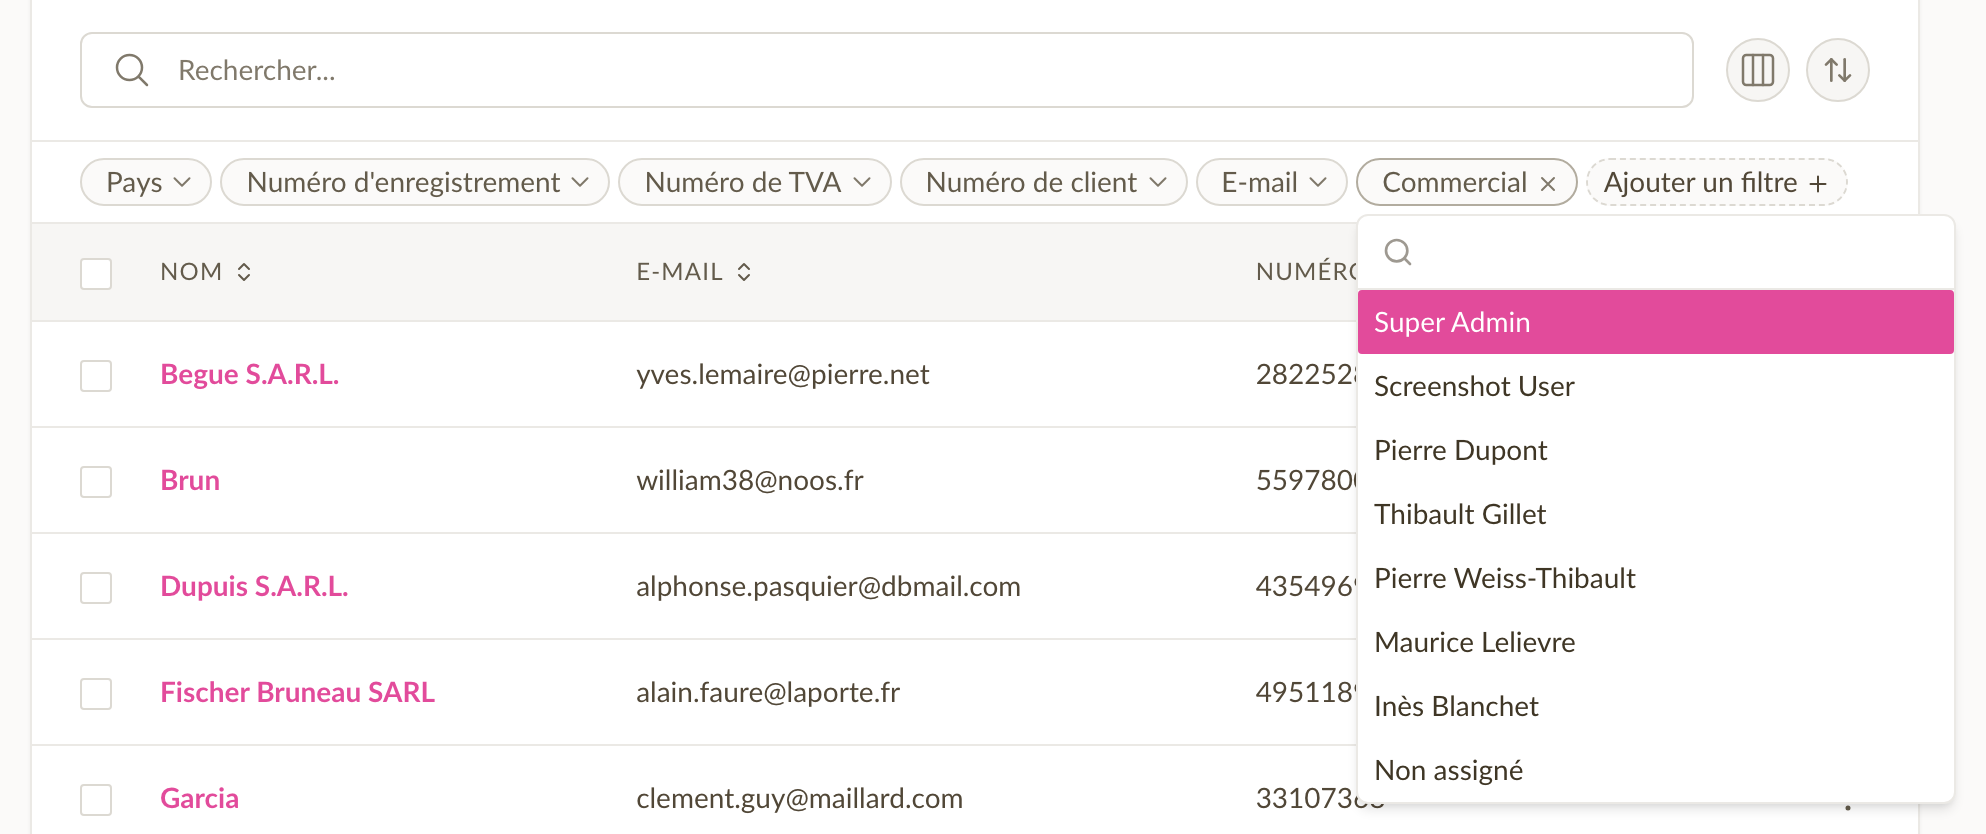Image resolution: width=1986 pixels, height=834 pixels.
Task: Click email alain.faure@laporte.fr
Action: tap(768, 692)
